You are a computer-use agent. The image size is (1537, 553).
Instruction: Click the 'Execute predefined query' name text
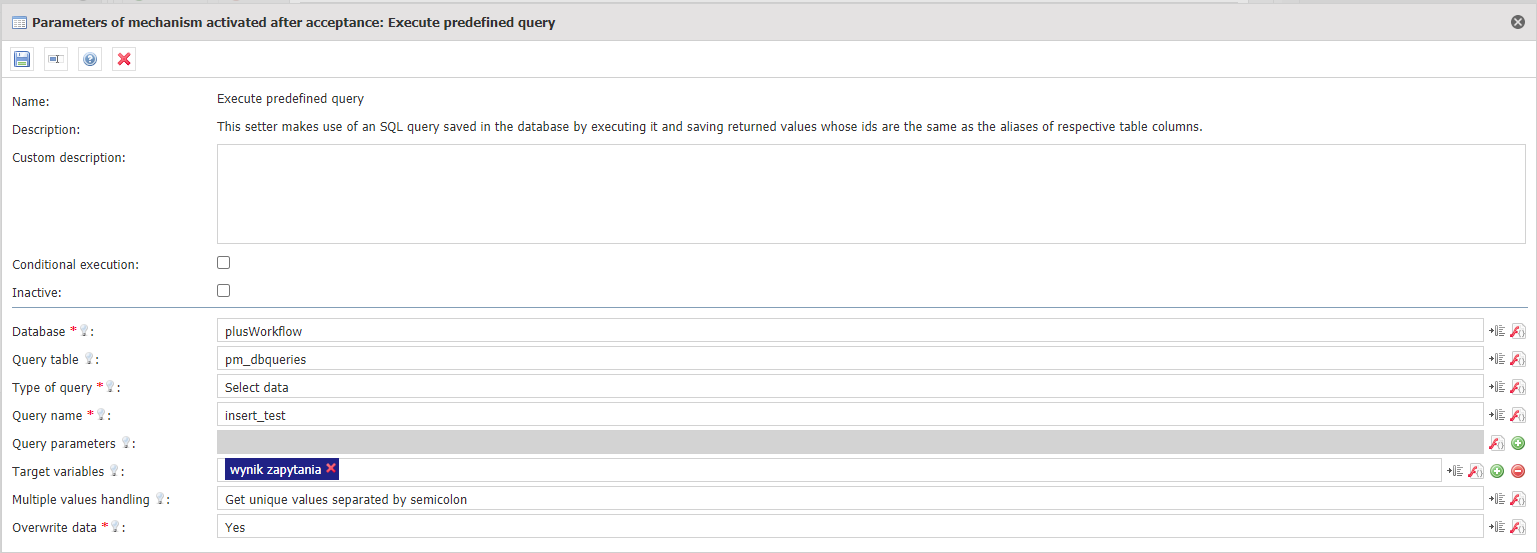point(290,99)
